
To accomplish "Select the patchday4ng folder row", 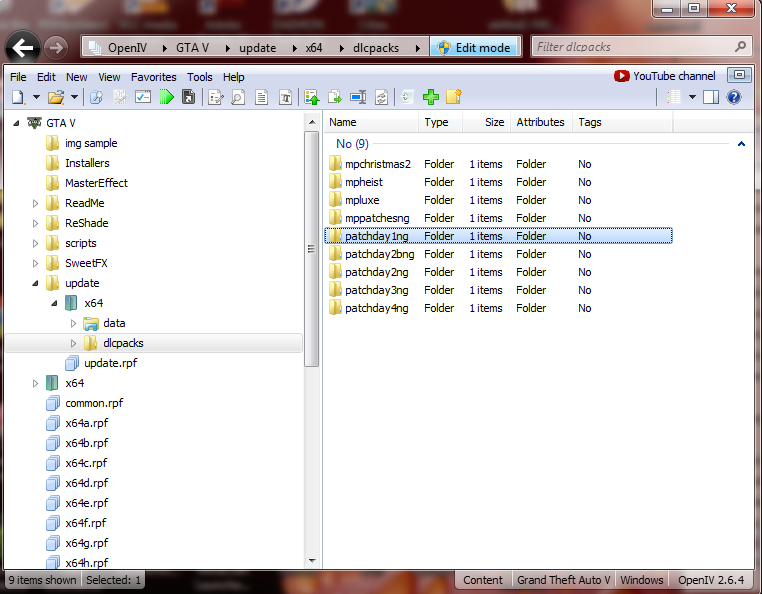I will (x=498, y=308).
